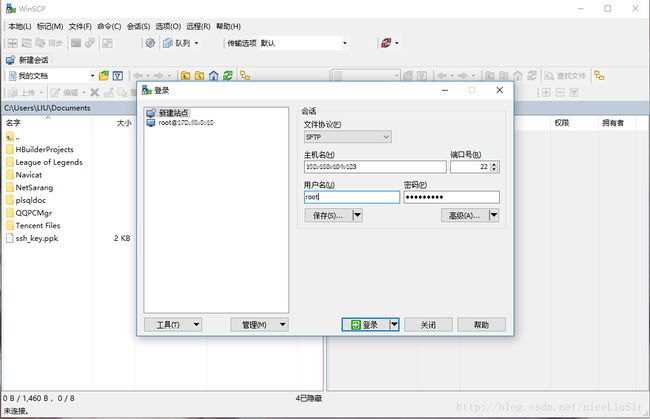
Task: Click the red new session connection icon
Action: (386, 43)
